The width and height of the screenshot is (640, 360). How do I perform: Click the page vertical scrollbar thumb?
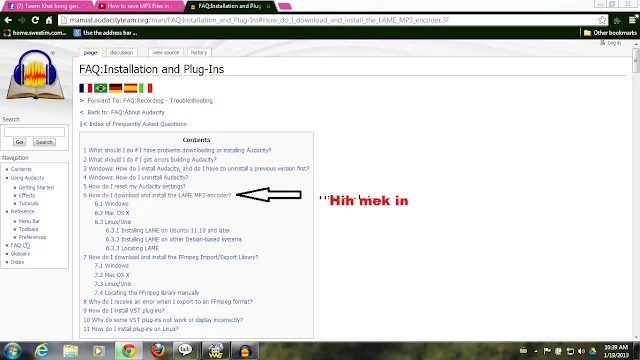[x=636, y=60]
